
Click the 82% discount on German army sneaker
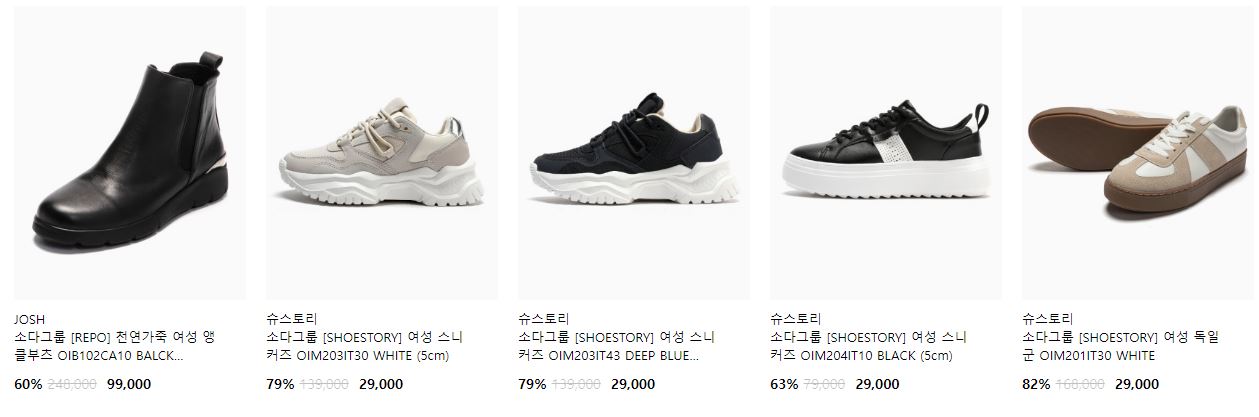click(x=1036, y=384)
